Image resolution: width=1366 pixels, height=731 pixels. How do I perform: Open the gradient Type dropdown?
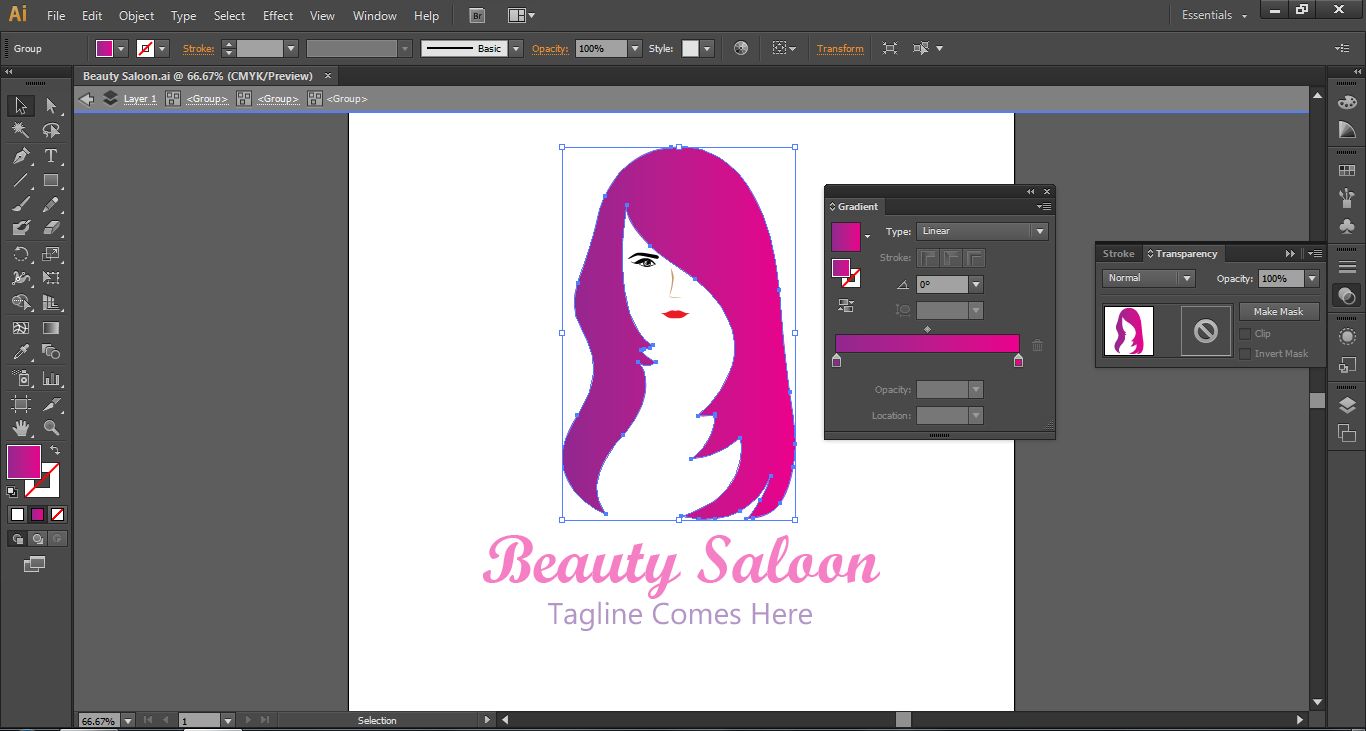pos(981,231)
